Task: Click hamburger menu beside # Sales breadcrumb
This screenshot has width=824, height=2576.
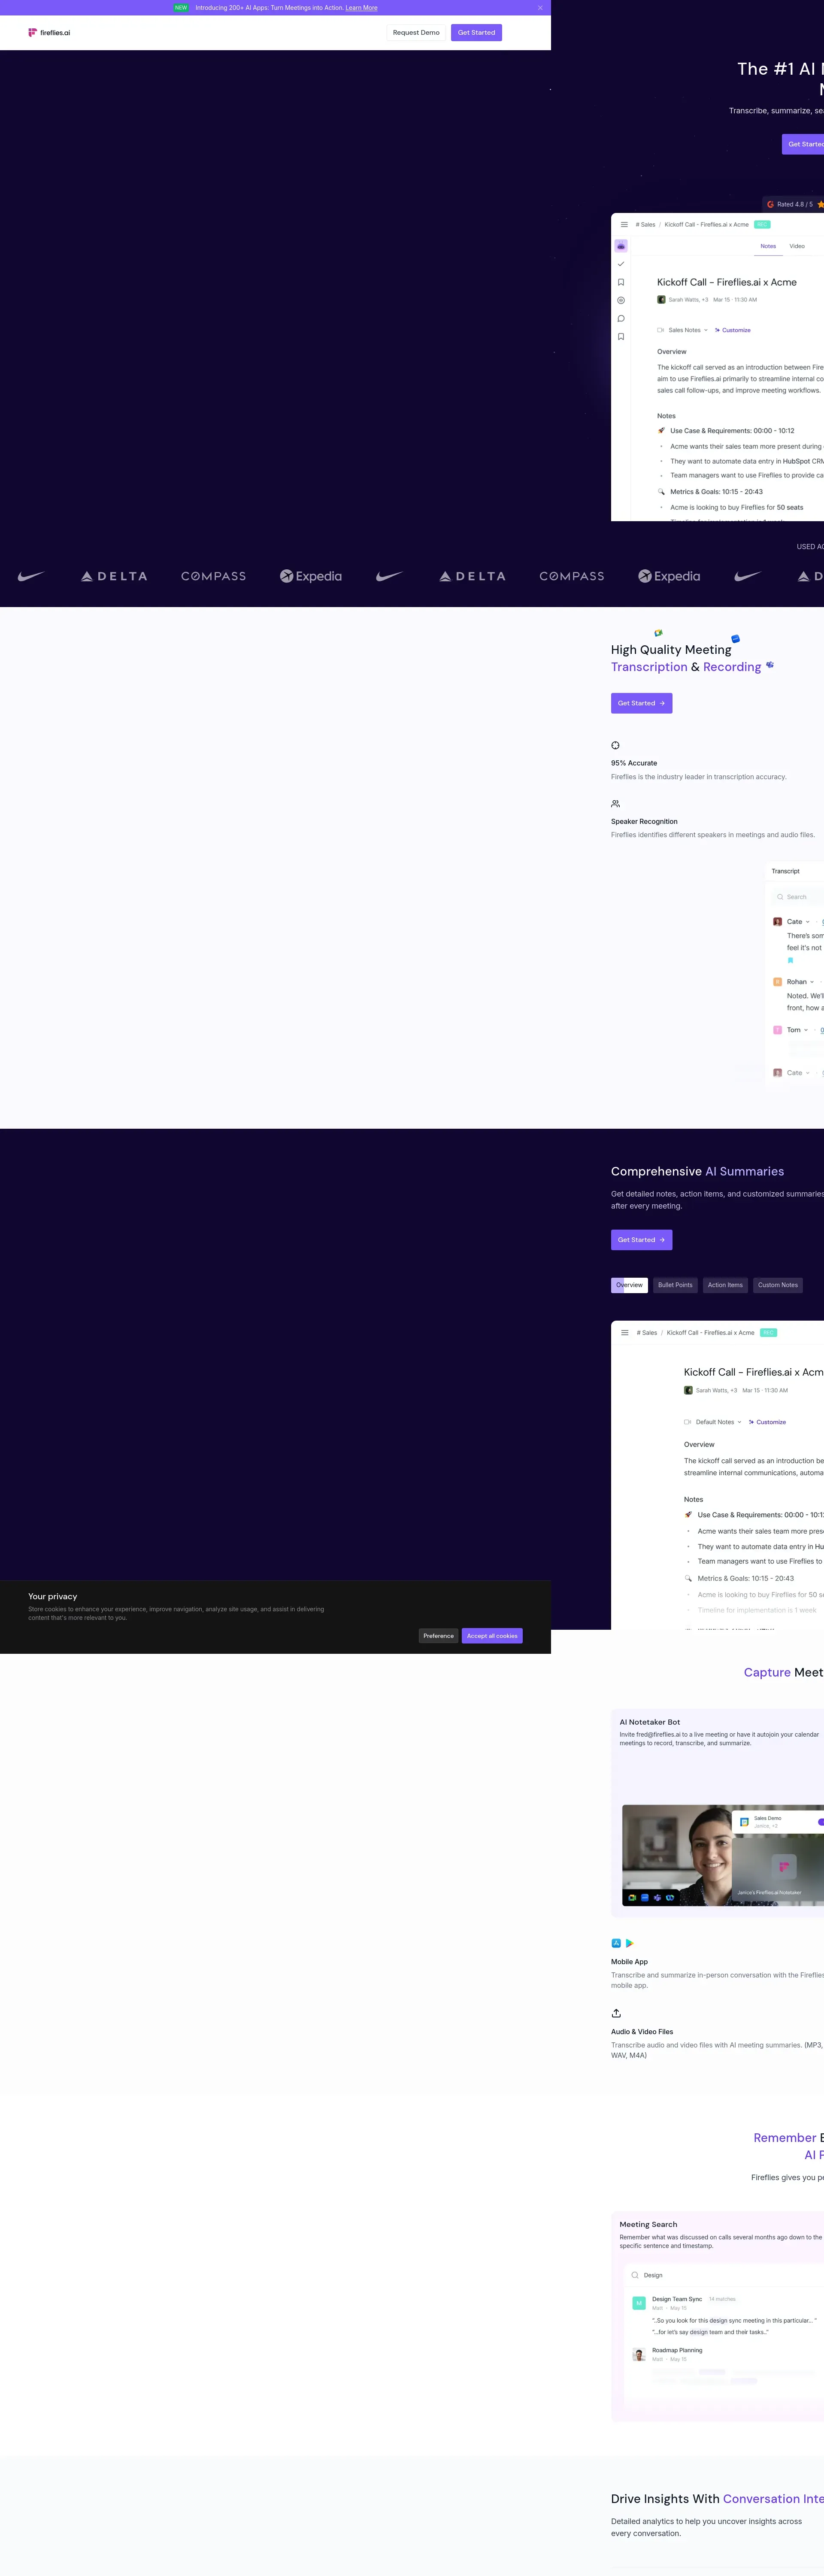Action: (x=624, y=225)
